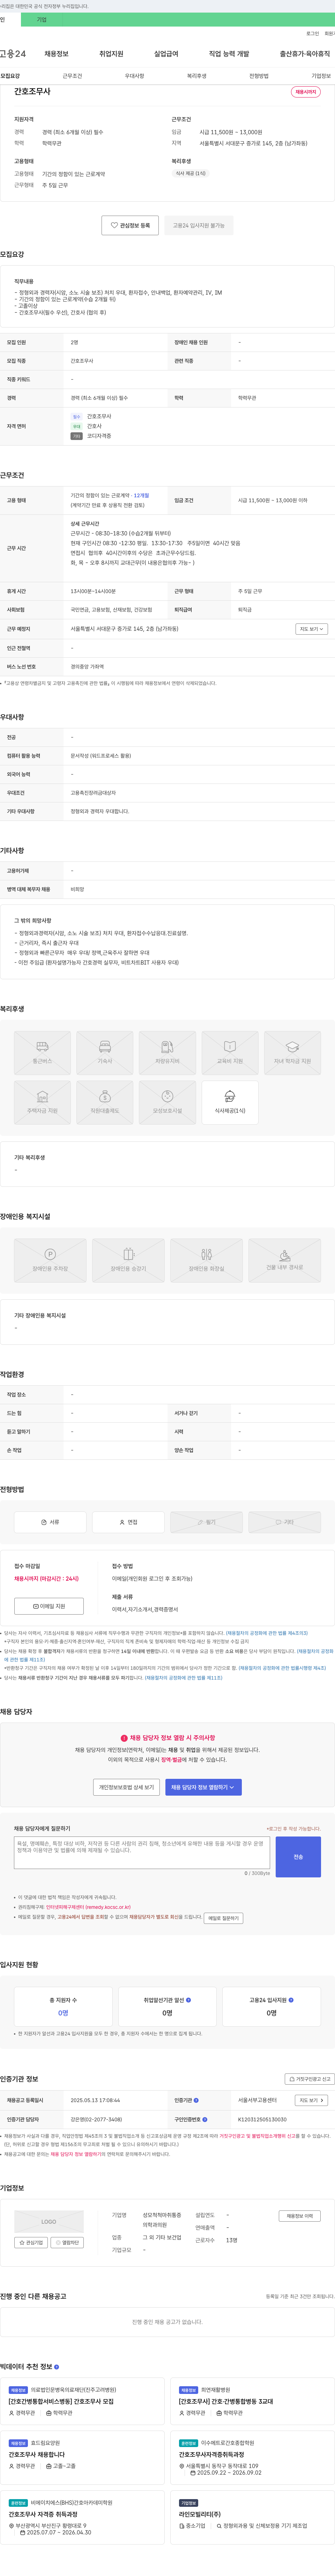Click the company LOGO thumbnail
The image size is (335, 2576).
click(49, 2222)
